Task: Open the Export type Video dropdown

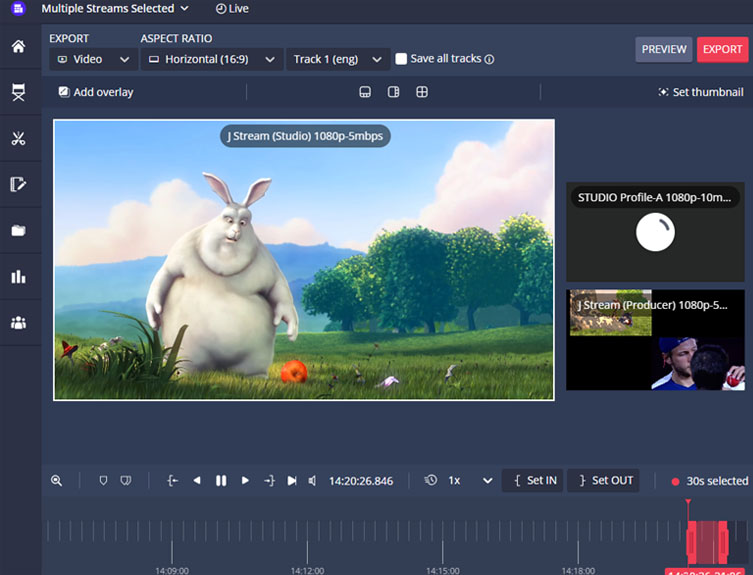Action: tap(93, 59)
